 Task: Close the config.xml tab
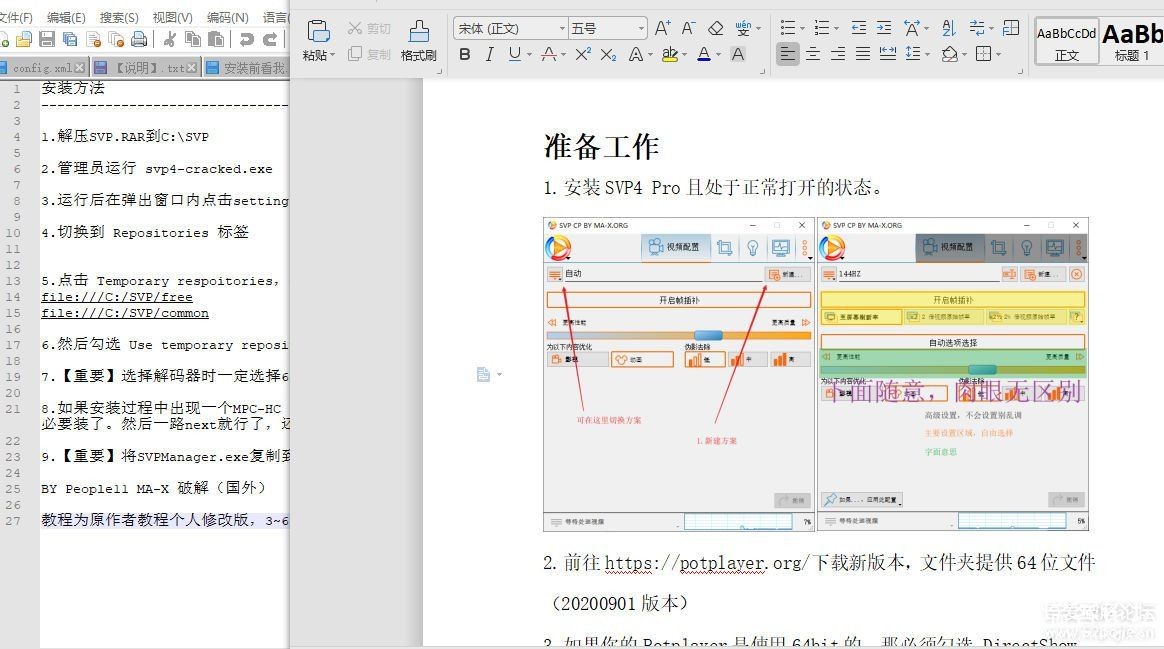(x=80, y=68)
